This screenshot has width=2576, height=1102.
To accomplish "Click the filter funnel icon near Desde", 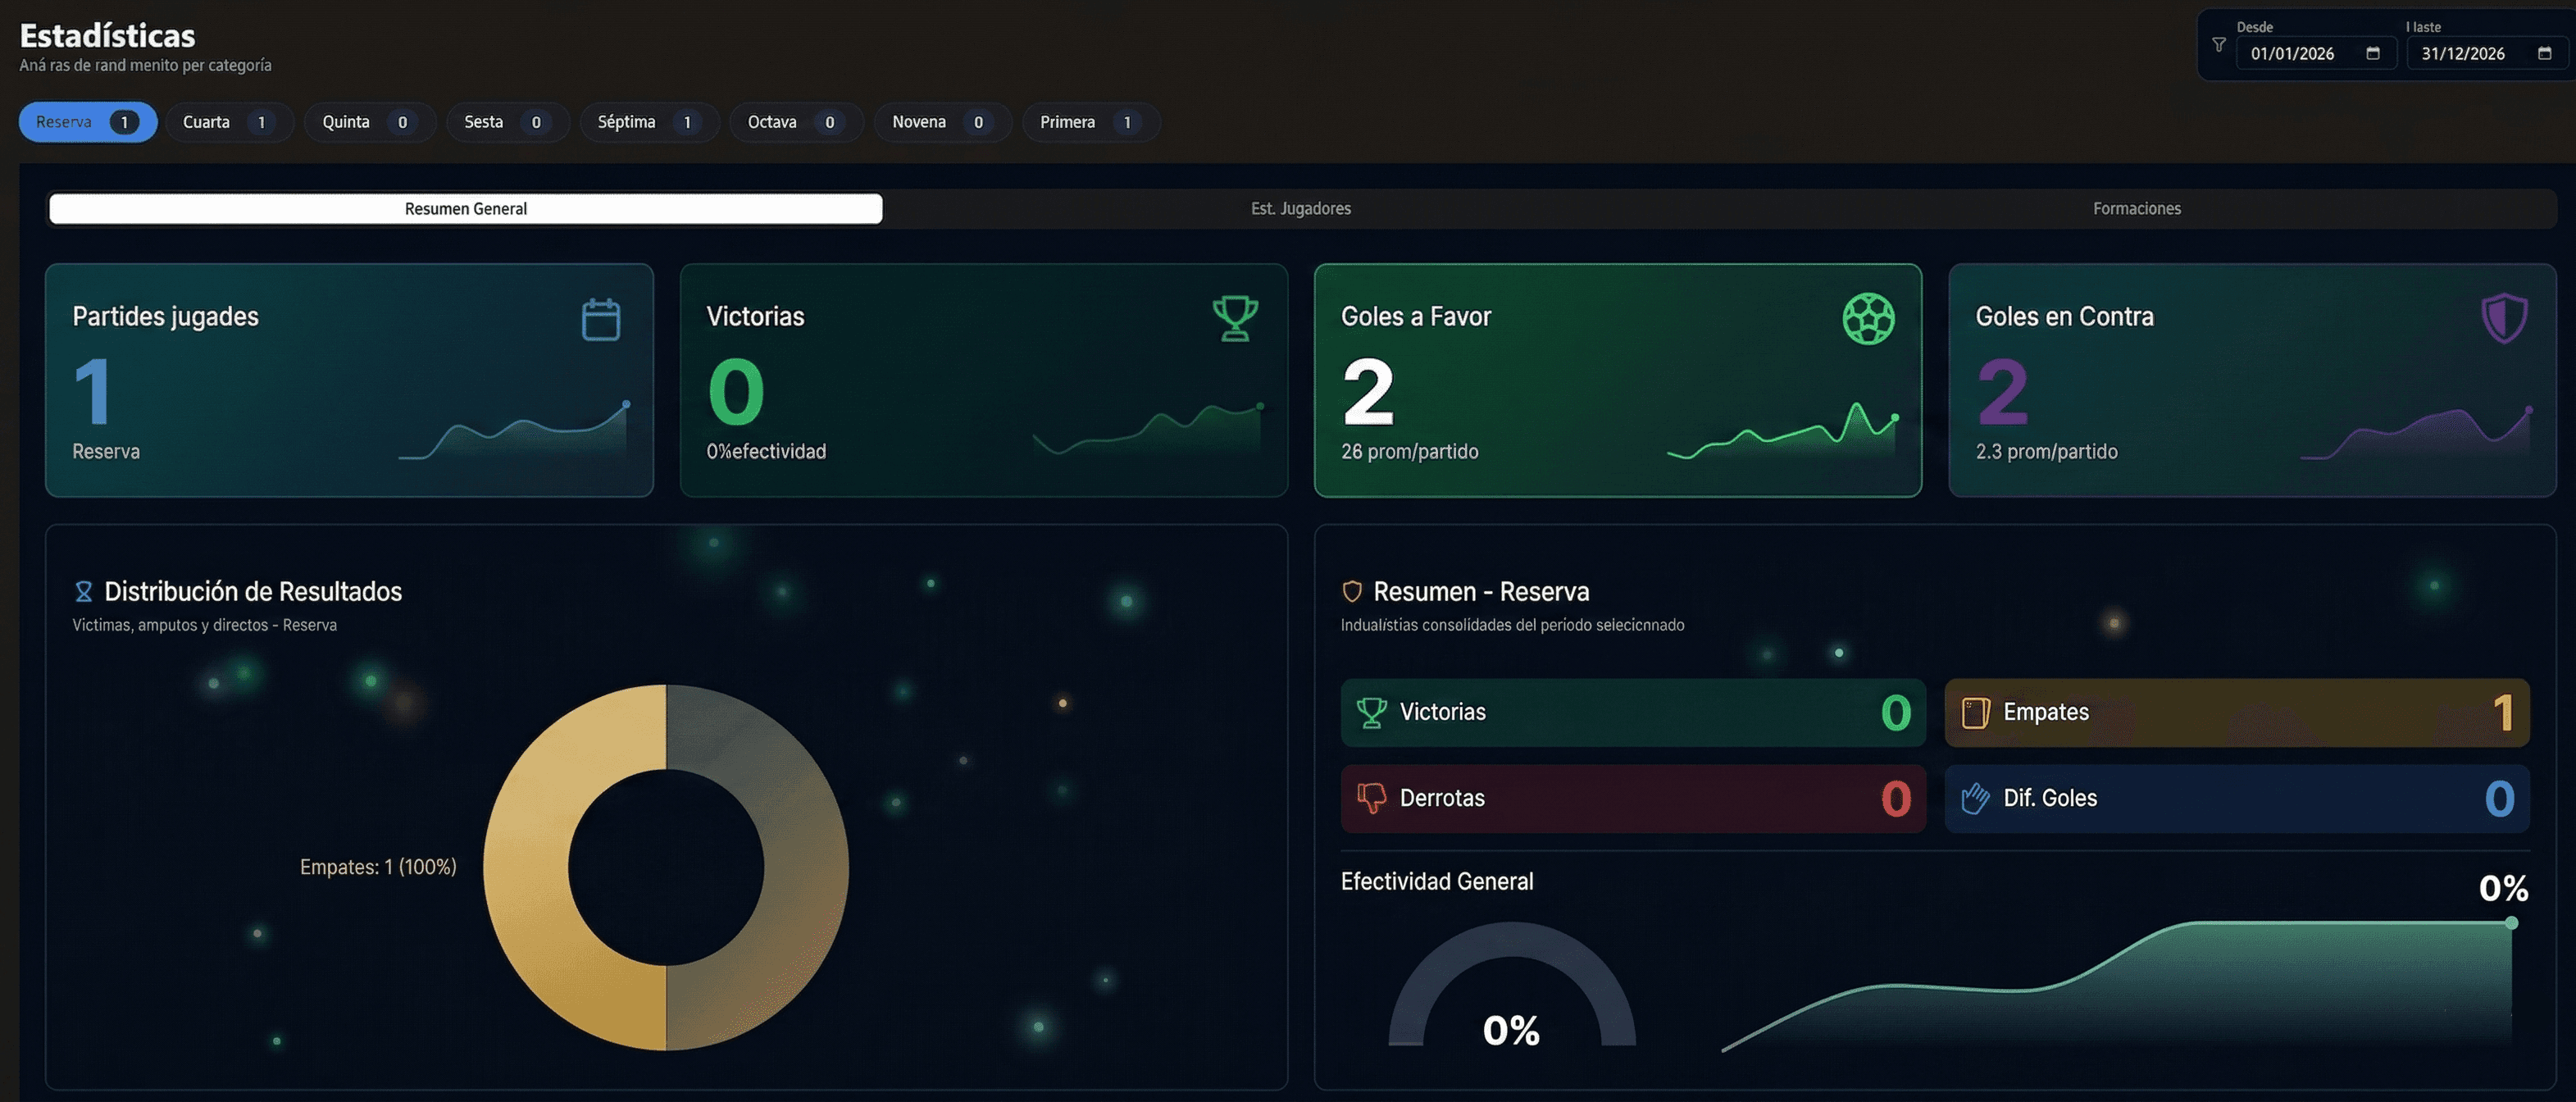I will (x=2219, y=45).
